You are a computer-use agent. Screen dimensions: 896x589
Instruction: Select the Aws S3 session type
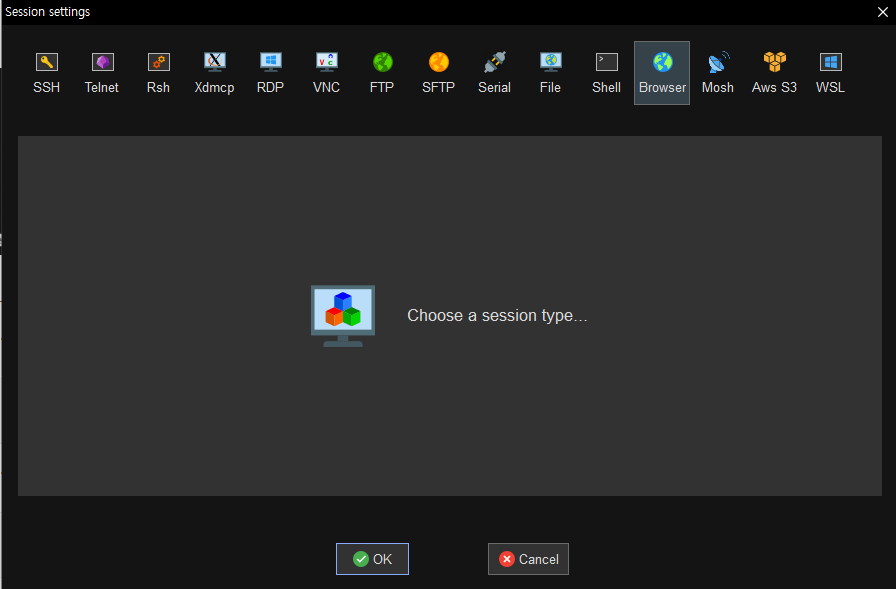774,73
